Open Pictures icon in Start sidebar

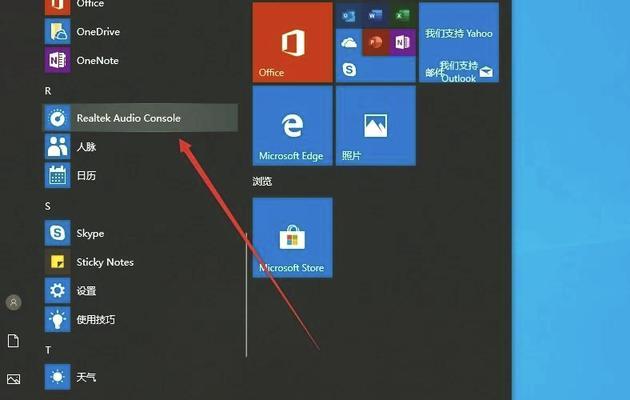13,379
